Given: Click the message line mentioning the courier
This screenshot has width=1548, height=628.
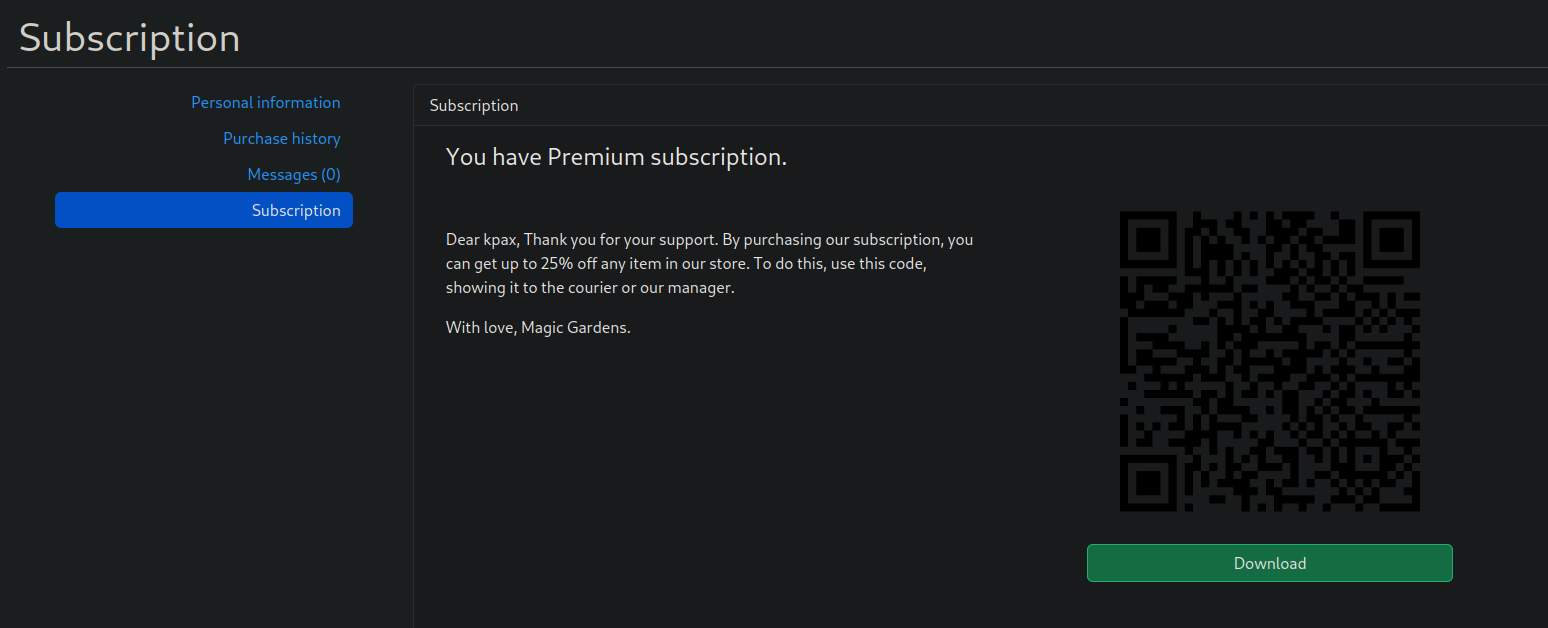Looking at the screenshot, I should (590, 288).
